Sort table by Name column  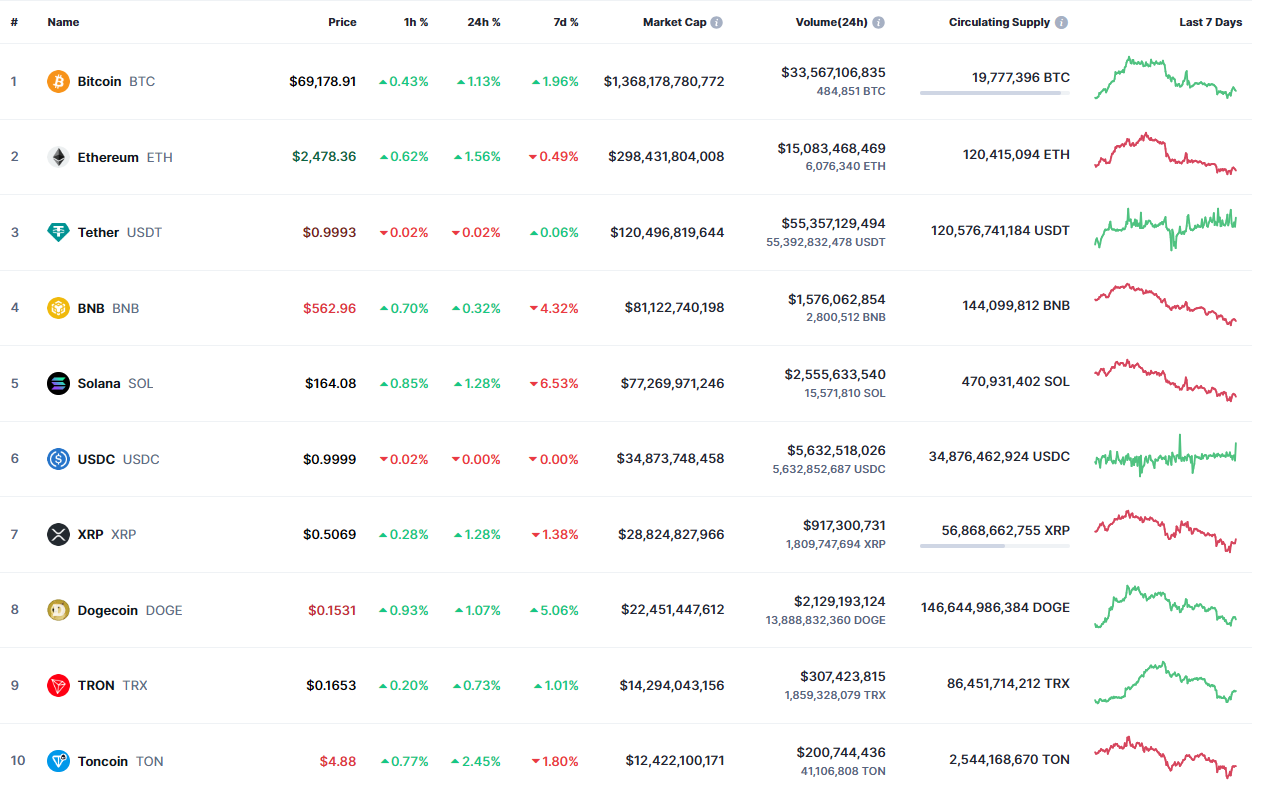click(x=63, y=22)
